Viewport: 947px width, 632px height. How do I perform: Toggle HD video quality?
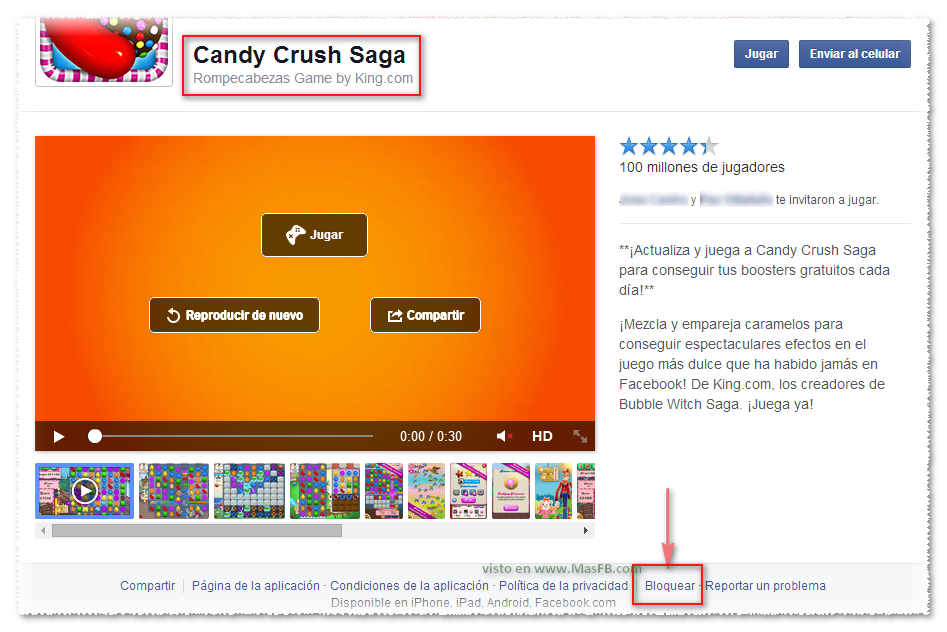click(x=542, y=436)
